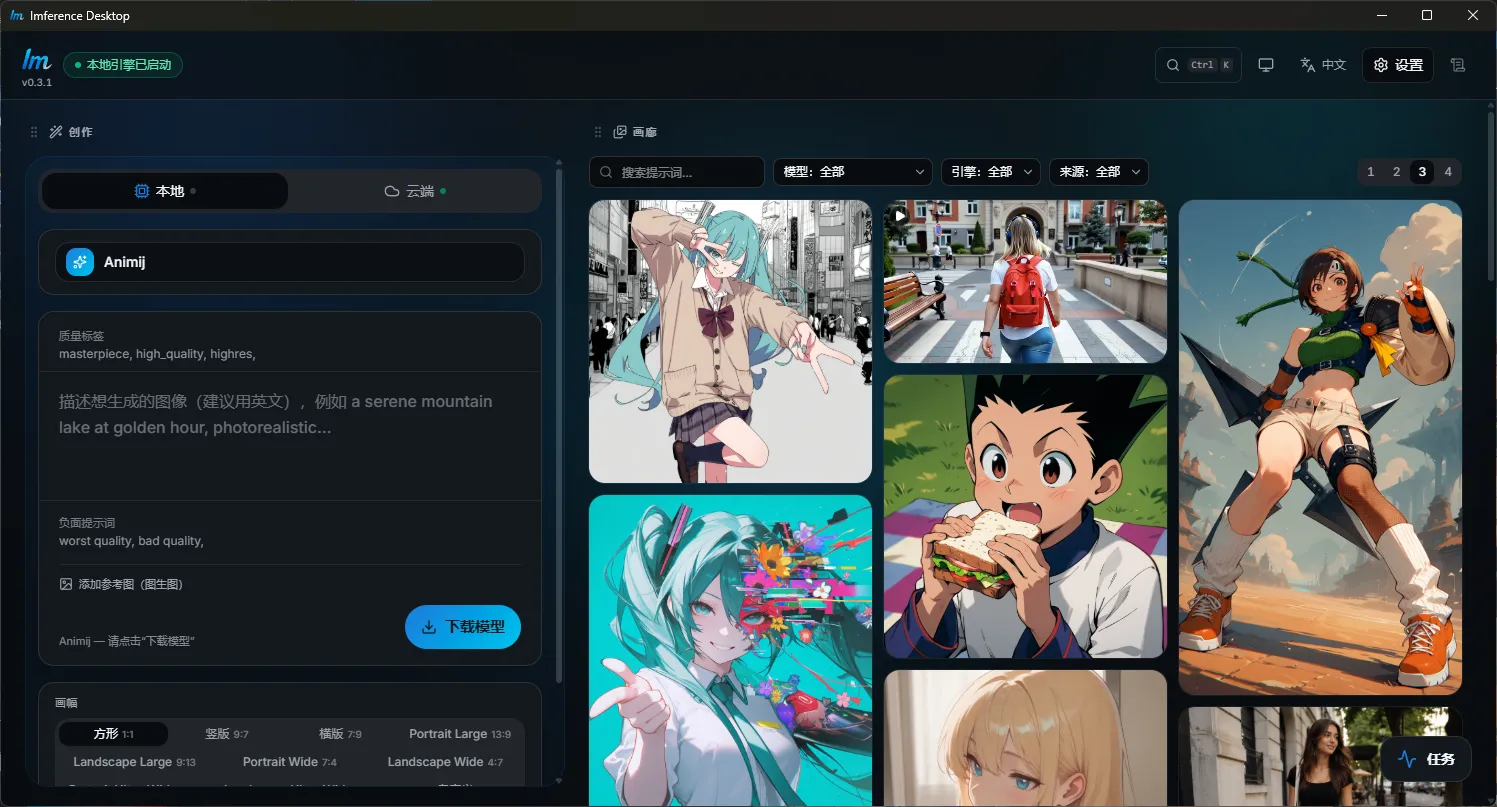Open the Ctrl K search box
This screenshot has width=1497, height=807.
click(1198, 65)
